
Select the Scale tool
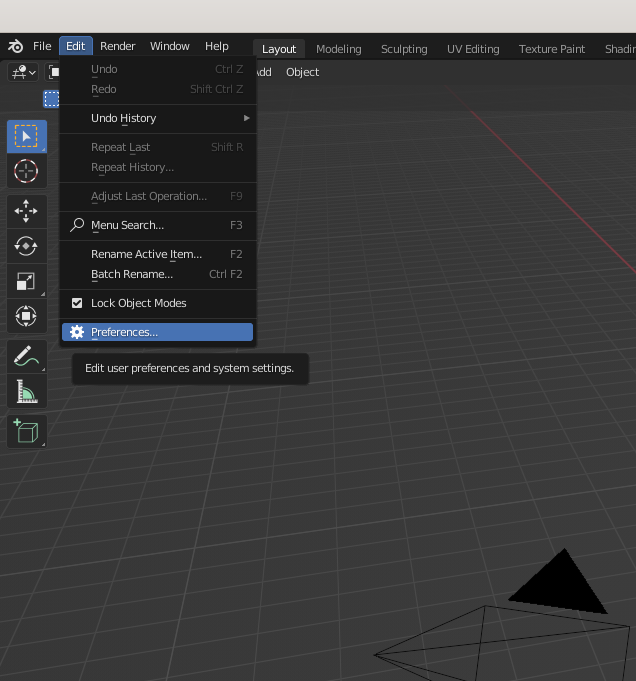[x=26, y=281]
